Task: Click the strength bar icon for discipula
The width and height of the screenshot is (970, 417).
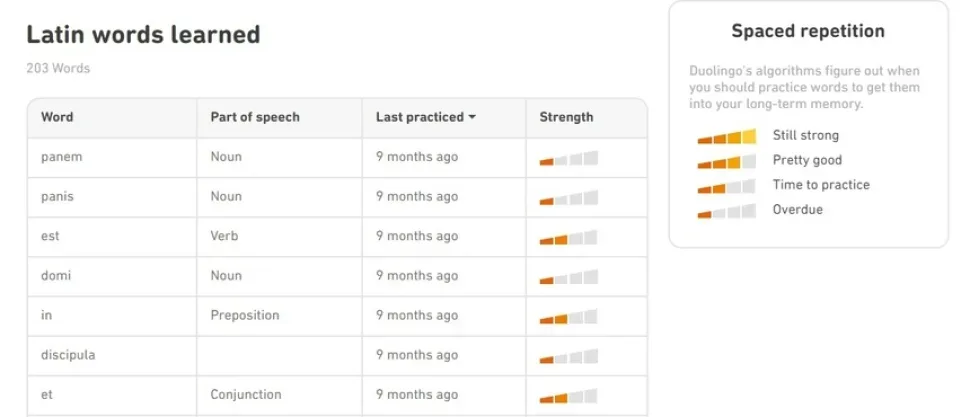Action: coord(569,356)
